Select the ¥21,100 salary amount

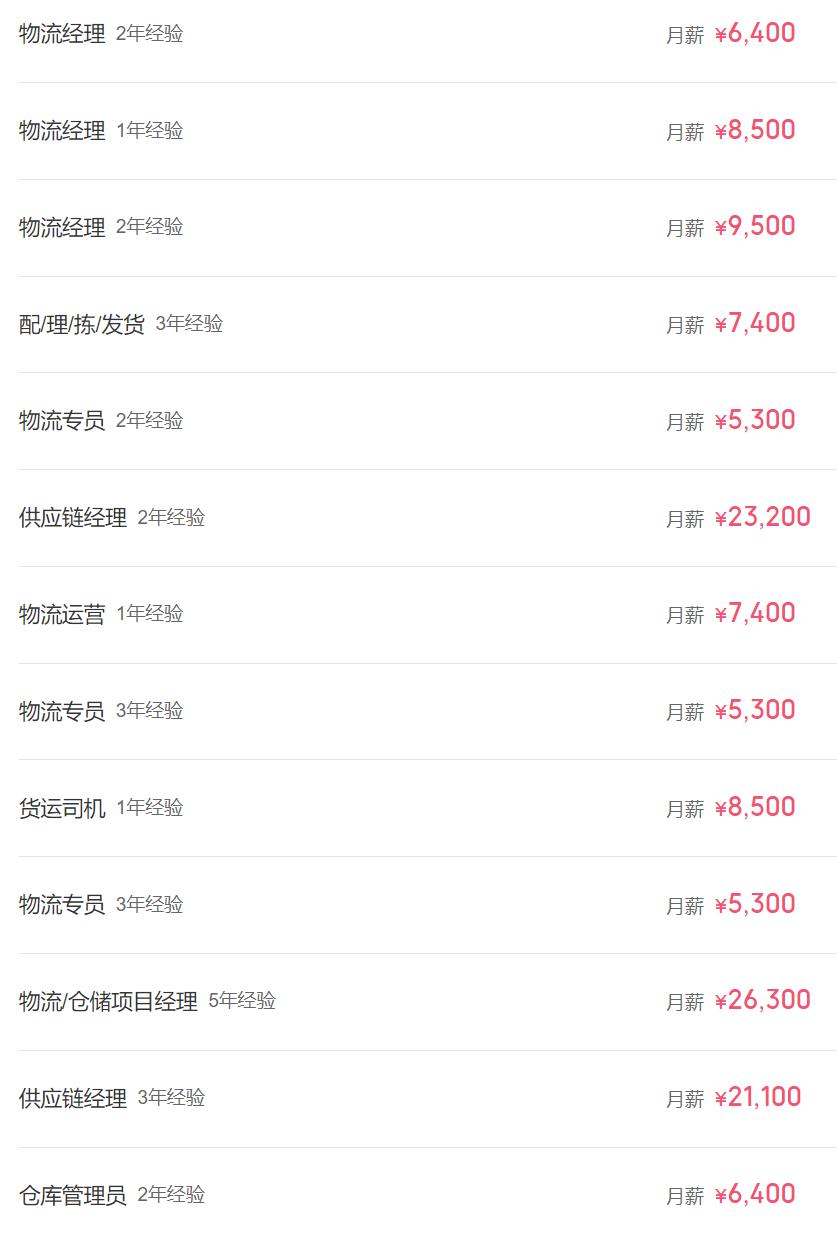758,1097
